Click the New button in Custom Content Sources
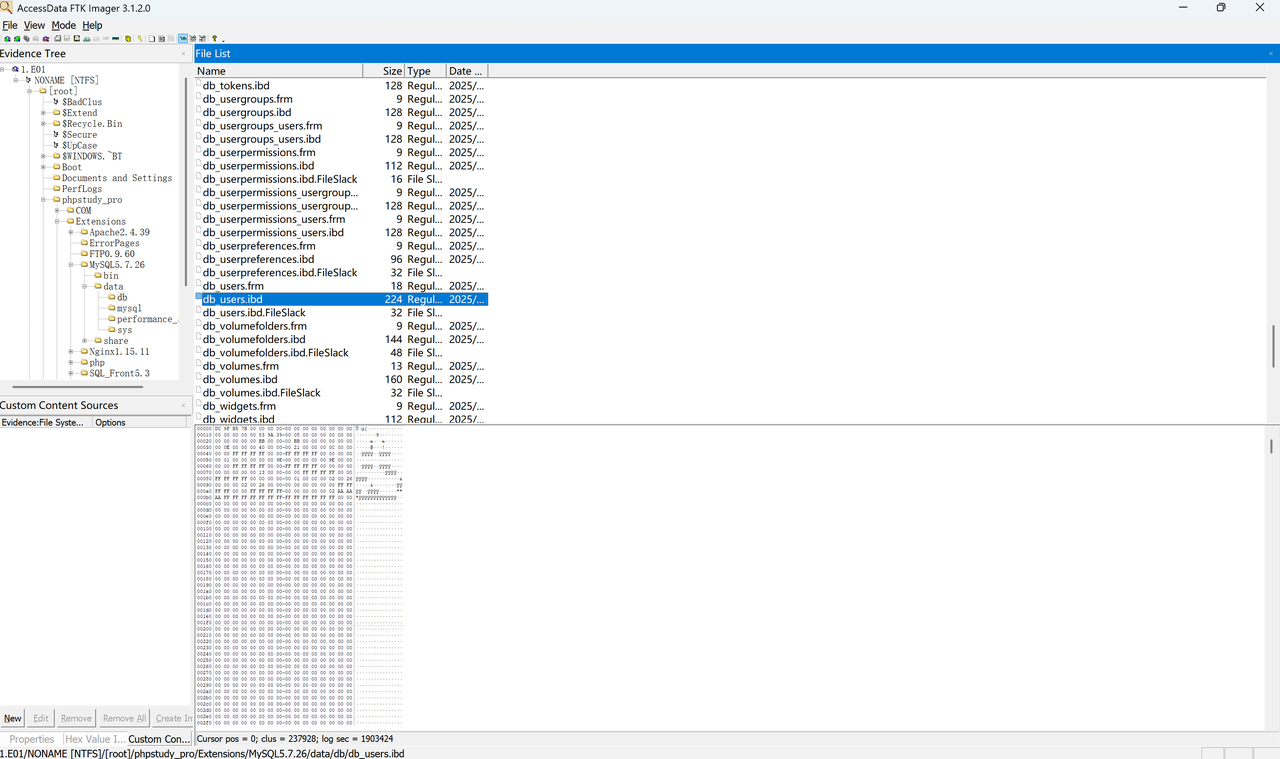 click(12, 718)
